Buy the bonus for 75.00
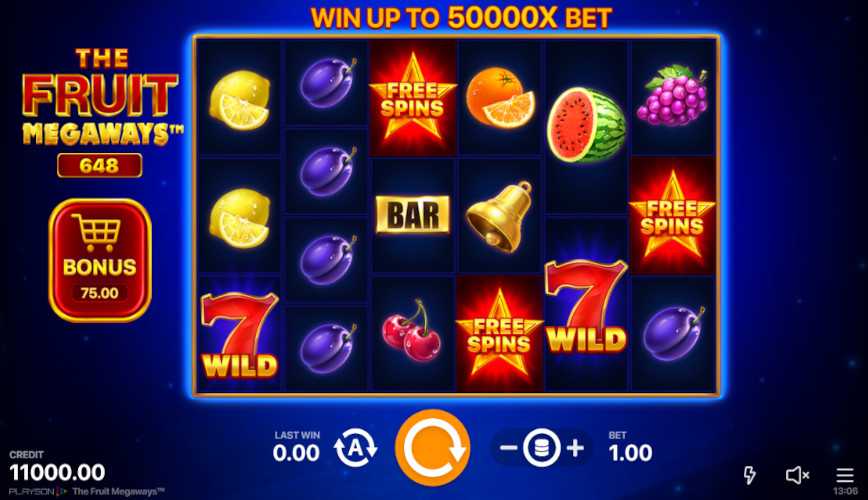 [x=100, y=260]
